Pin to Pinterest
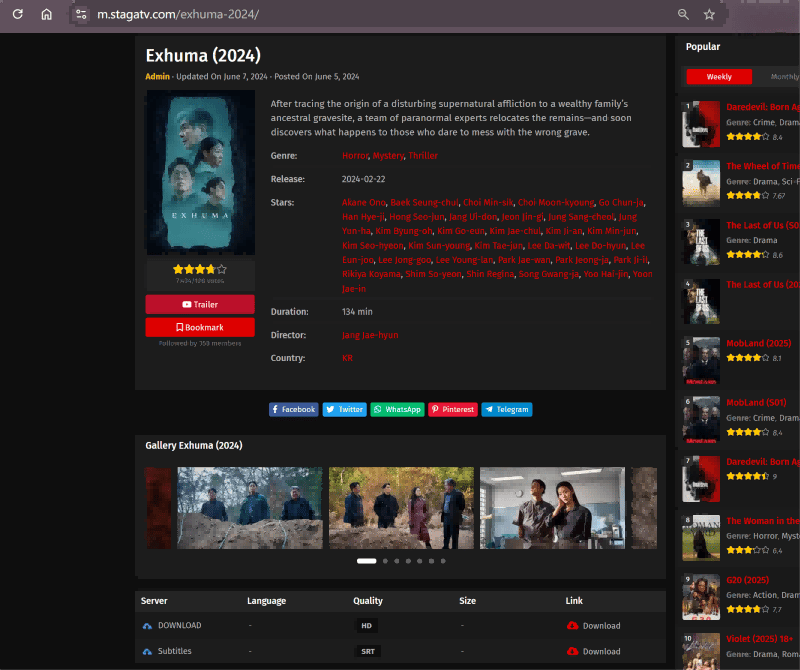 [x=452, y=409]
